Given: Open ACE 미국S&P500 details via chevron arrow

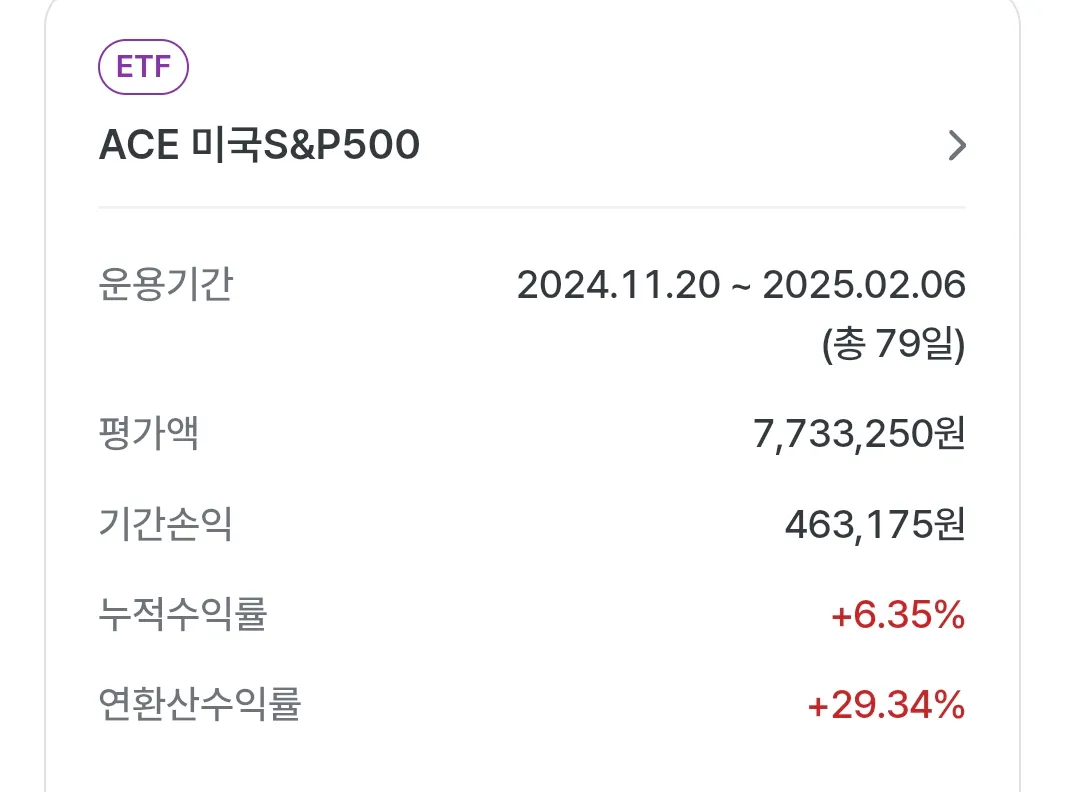Looking at the screenshot, I should [957, 145].
